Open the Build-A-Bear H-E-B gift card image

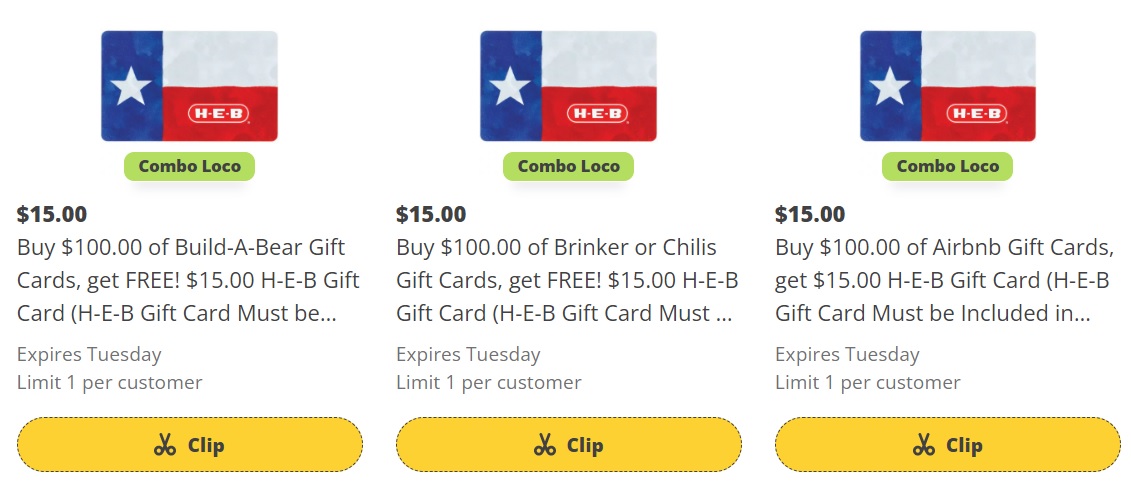[x=189, y=86]
